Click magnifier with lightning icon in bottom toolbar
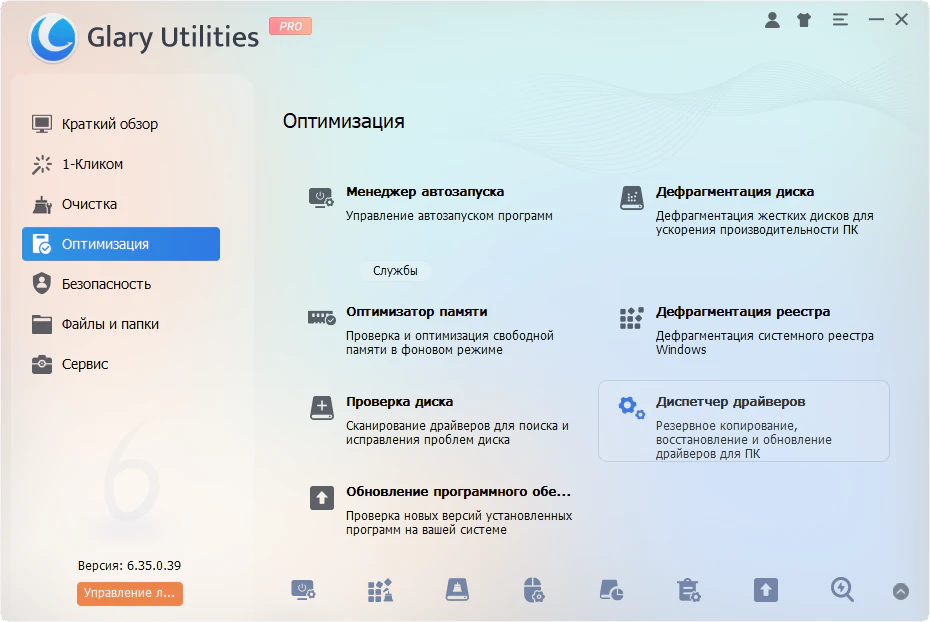The width and height of the screenshot is (930, 622). point(842,591)
